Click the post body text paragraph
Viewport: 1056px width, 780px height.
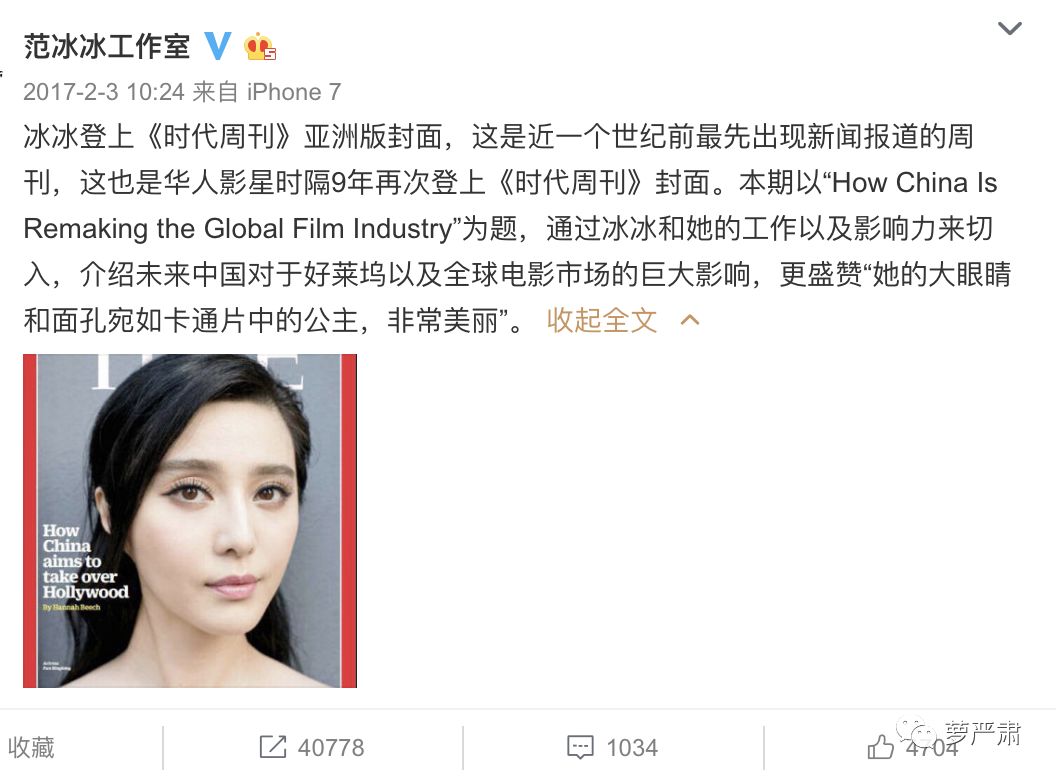(517, 228)
